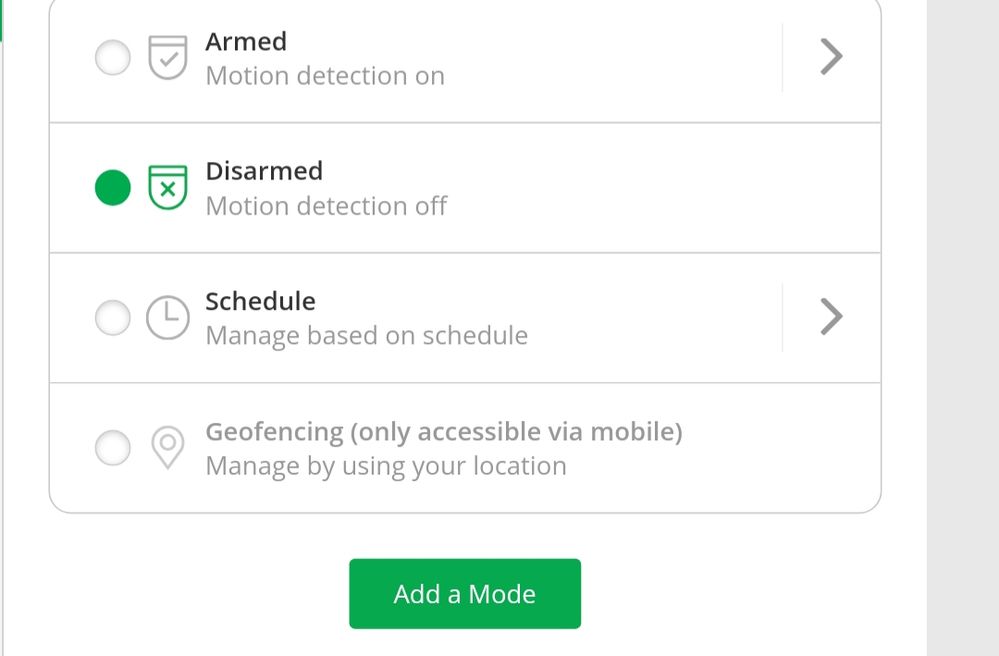Click the Schedule mode title
The width and height of the screenshot is (999, 656).
point(260,301)
